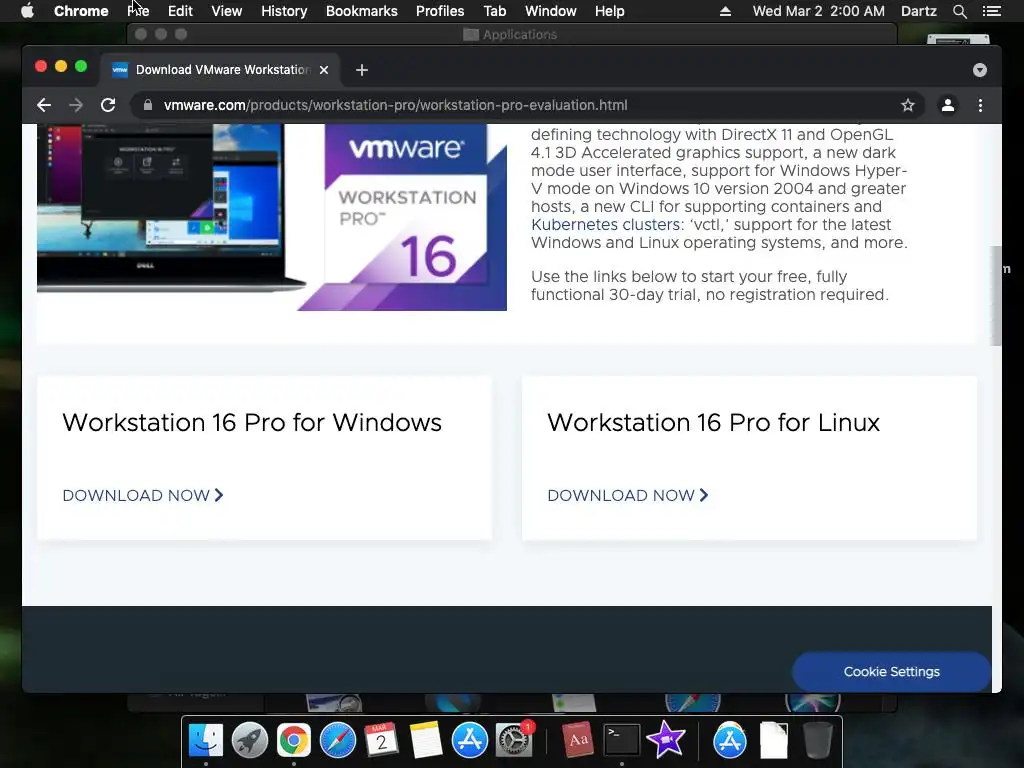Open the Bookmarks menu
The width and height of the screenshot is (1024, 768).
pos(362,11)
